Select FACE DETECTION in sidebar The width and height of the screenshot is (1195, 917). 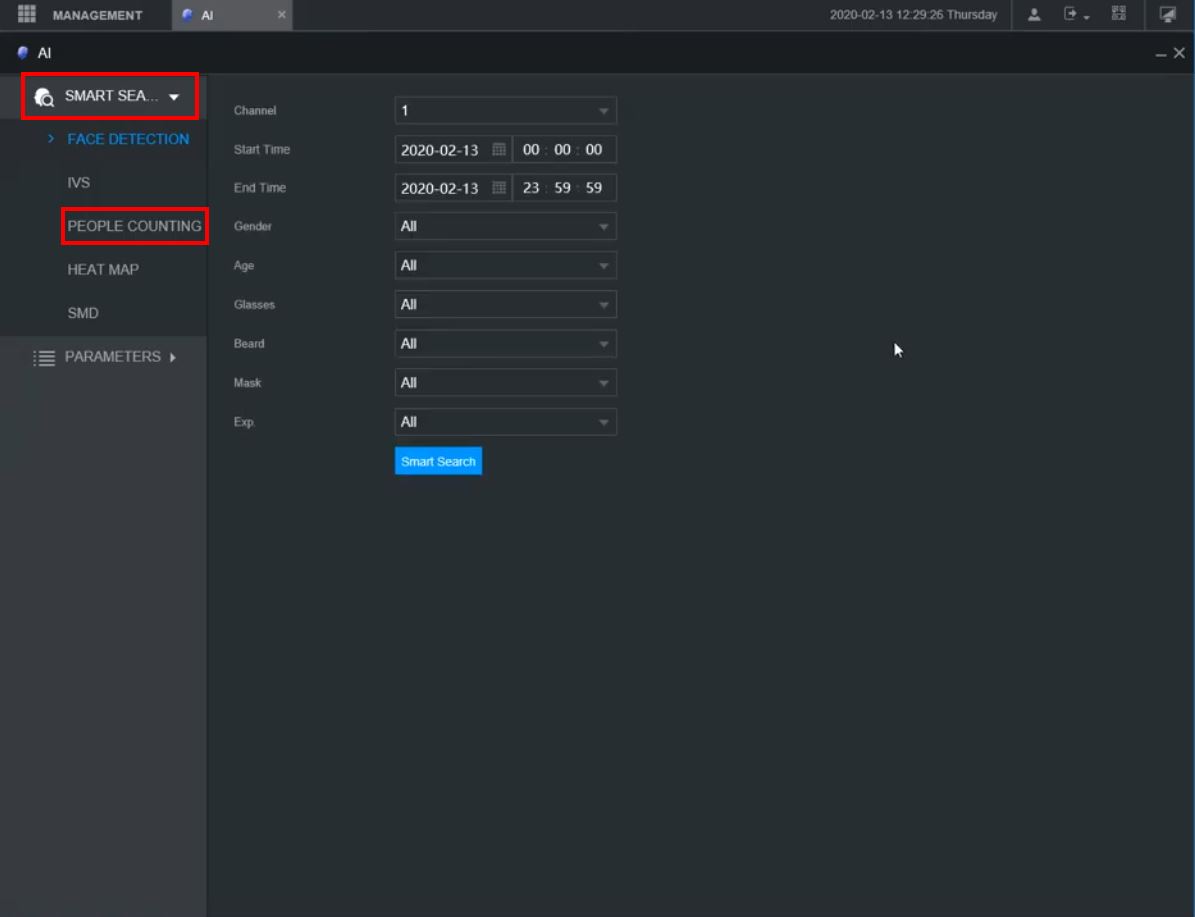point(128,139)
